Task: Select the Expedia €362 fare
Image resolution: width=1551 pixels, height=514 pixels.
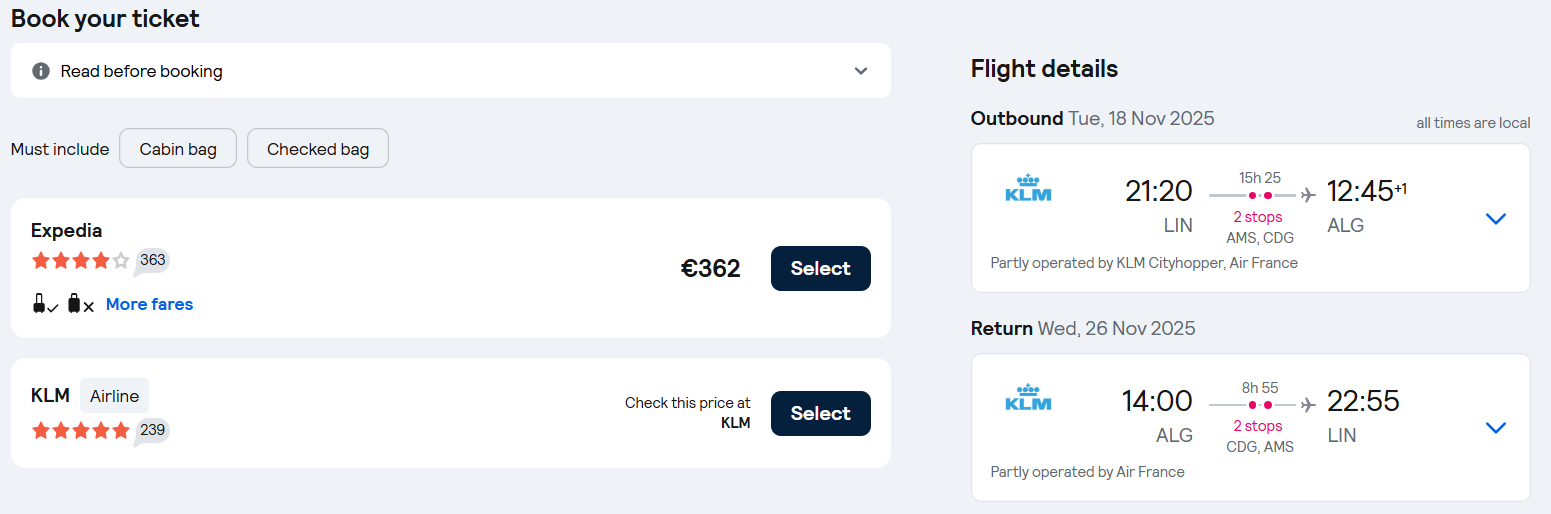Action: click(820, 268)
